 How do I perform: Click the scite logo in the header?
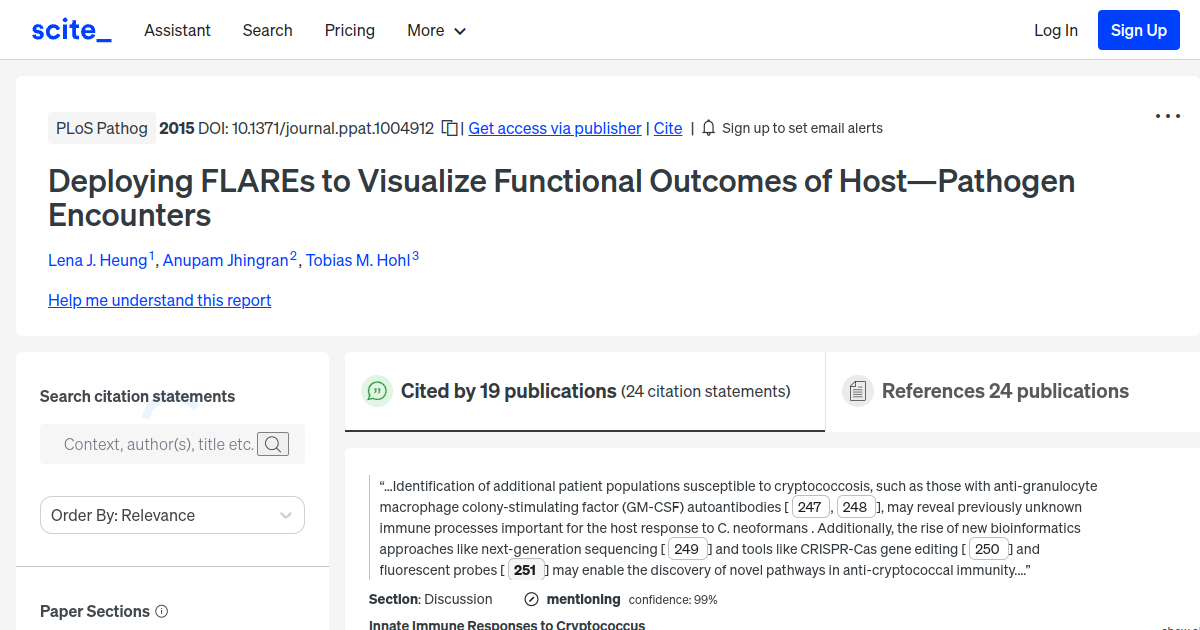70,29
